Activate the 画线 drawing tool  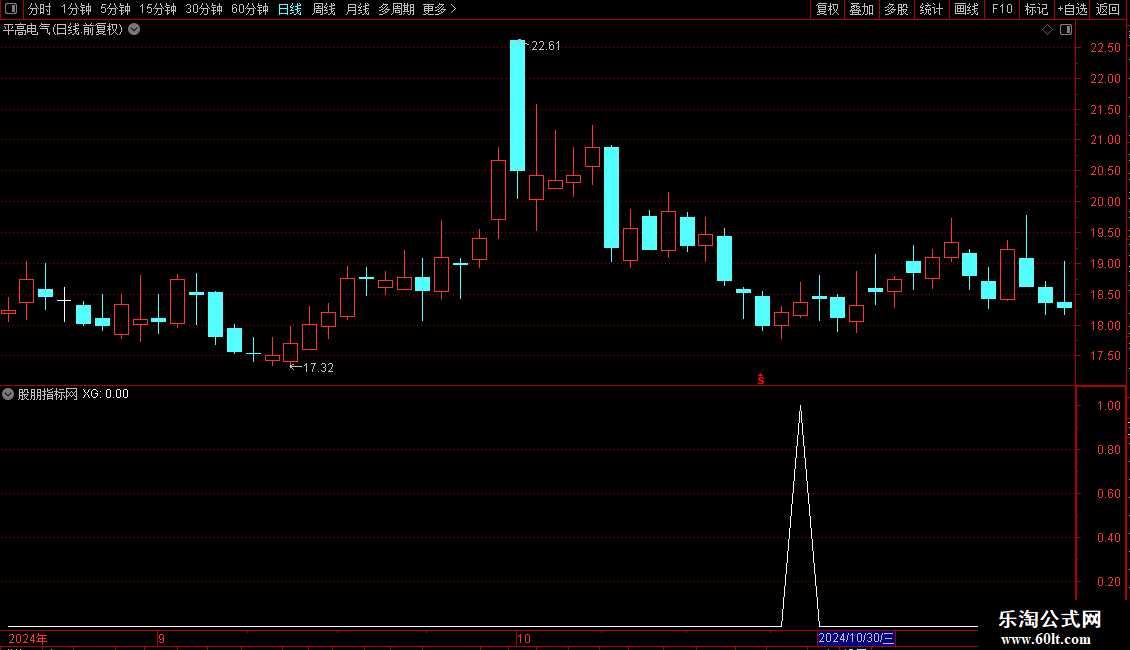(x=966, y=9)
